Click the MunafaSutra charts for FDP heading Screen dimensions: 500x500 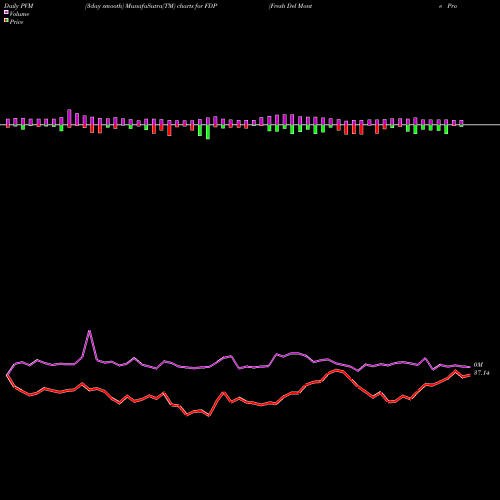click(151, 6)
